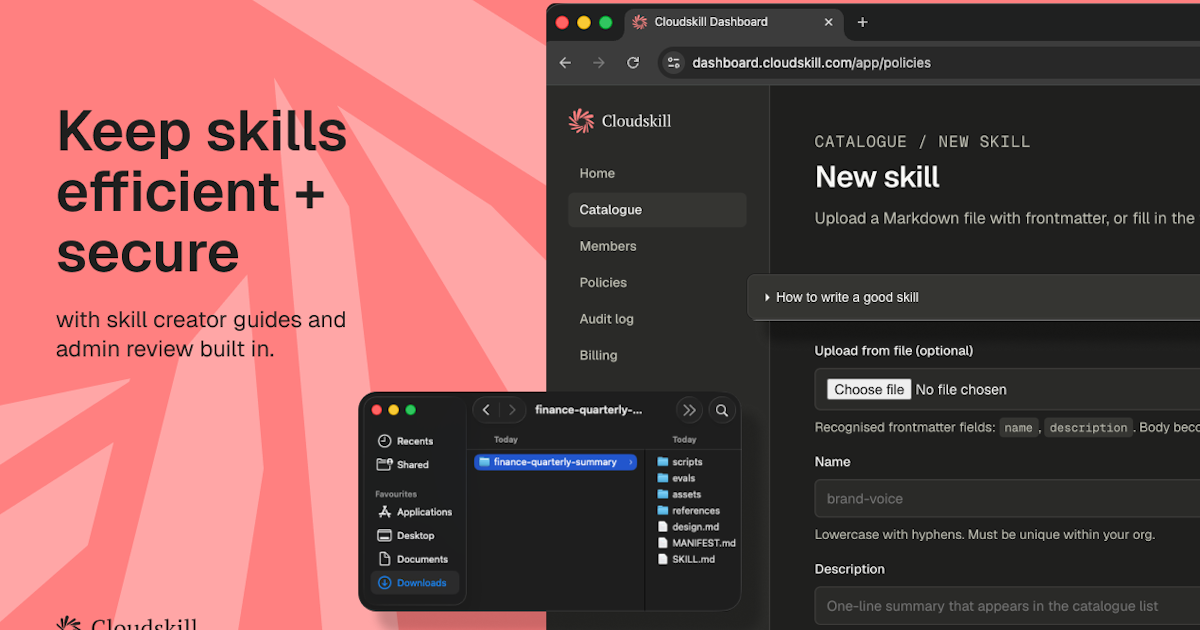Open a new browser tab with plus

[x=863, y=22]
